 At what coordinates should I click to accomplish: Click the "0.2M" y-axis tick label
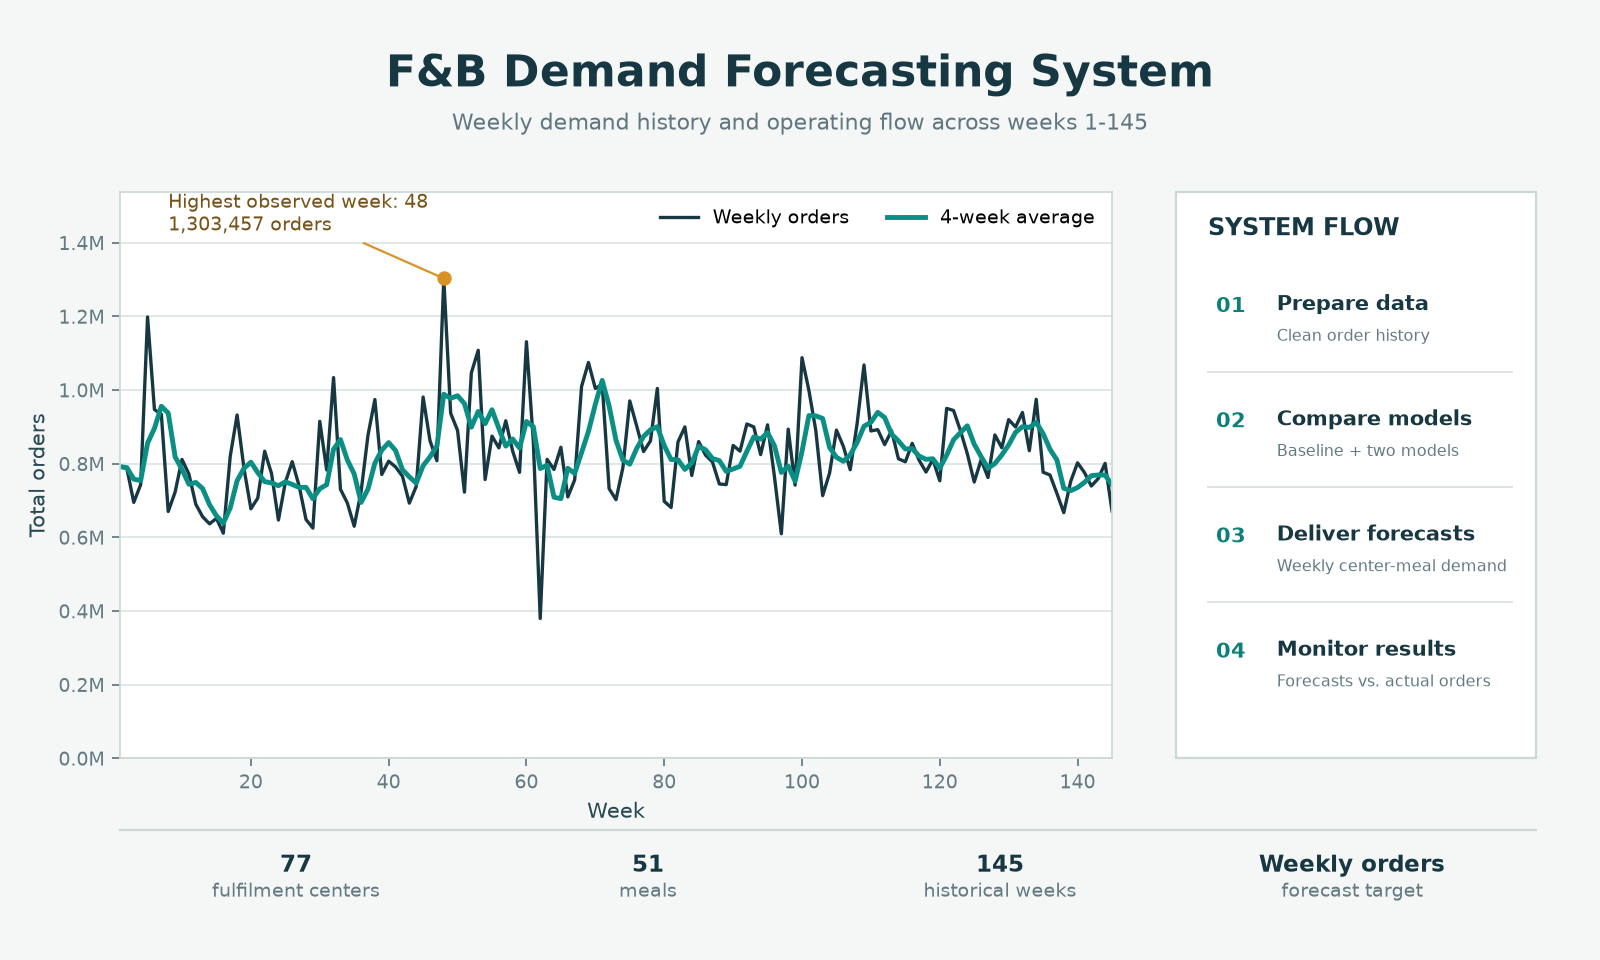82,685
